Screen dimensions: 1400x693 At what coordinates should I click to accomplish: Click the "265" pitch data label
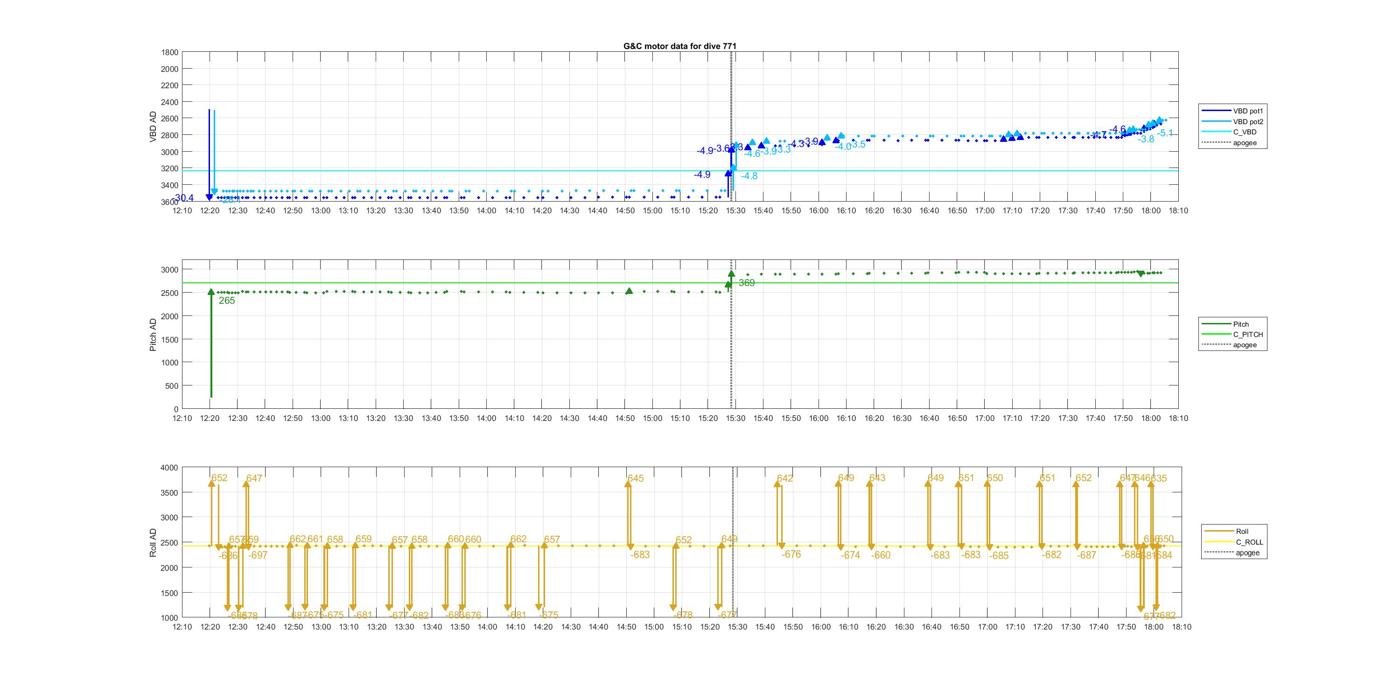click(x=227, y=300)
